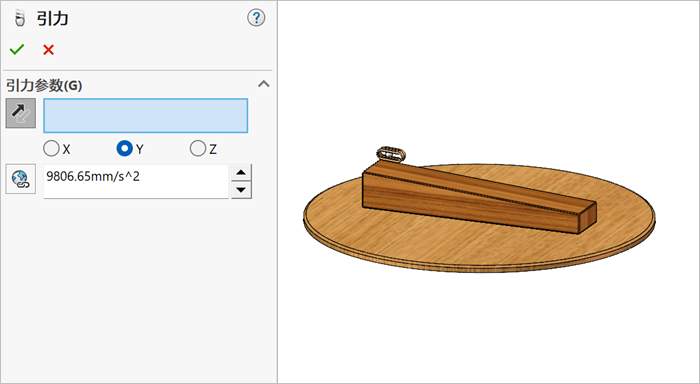700x384 pixels.
Task: Select the Y axis radio button
Action: pos(124,148)
